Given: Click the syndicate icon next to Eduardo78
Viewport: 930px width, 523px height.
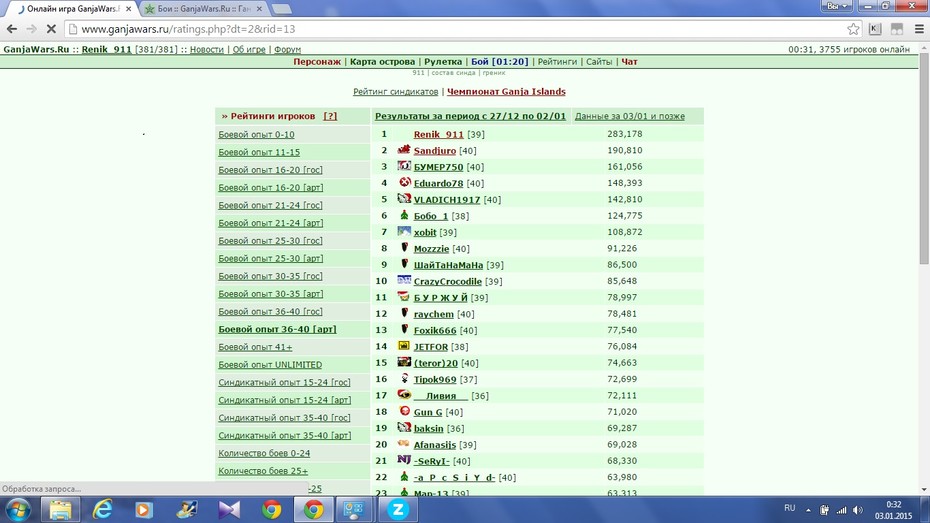Looking at the screenshot, I should pyautogui.click(x=405, y=182).
